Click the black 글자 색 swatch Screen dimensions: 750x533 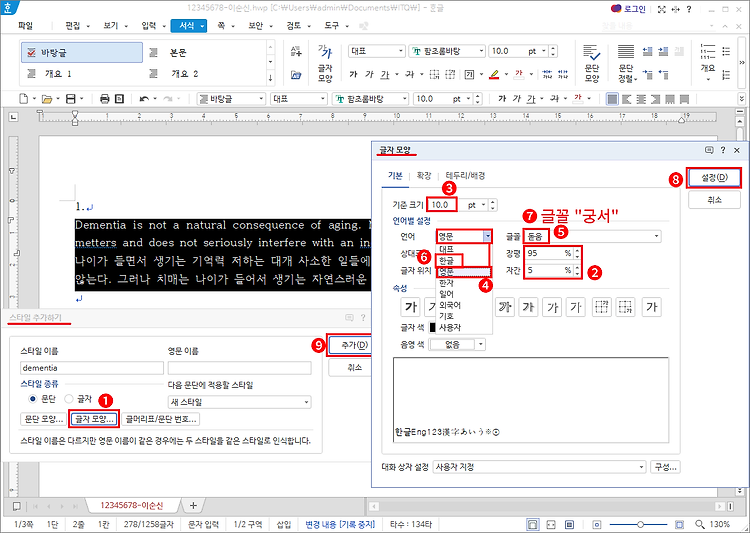[x=433, y=328]
